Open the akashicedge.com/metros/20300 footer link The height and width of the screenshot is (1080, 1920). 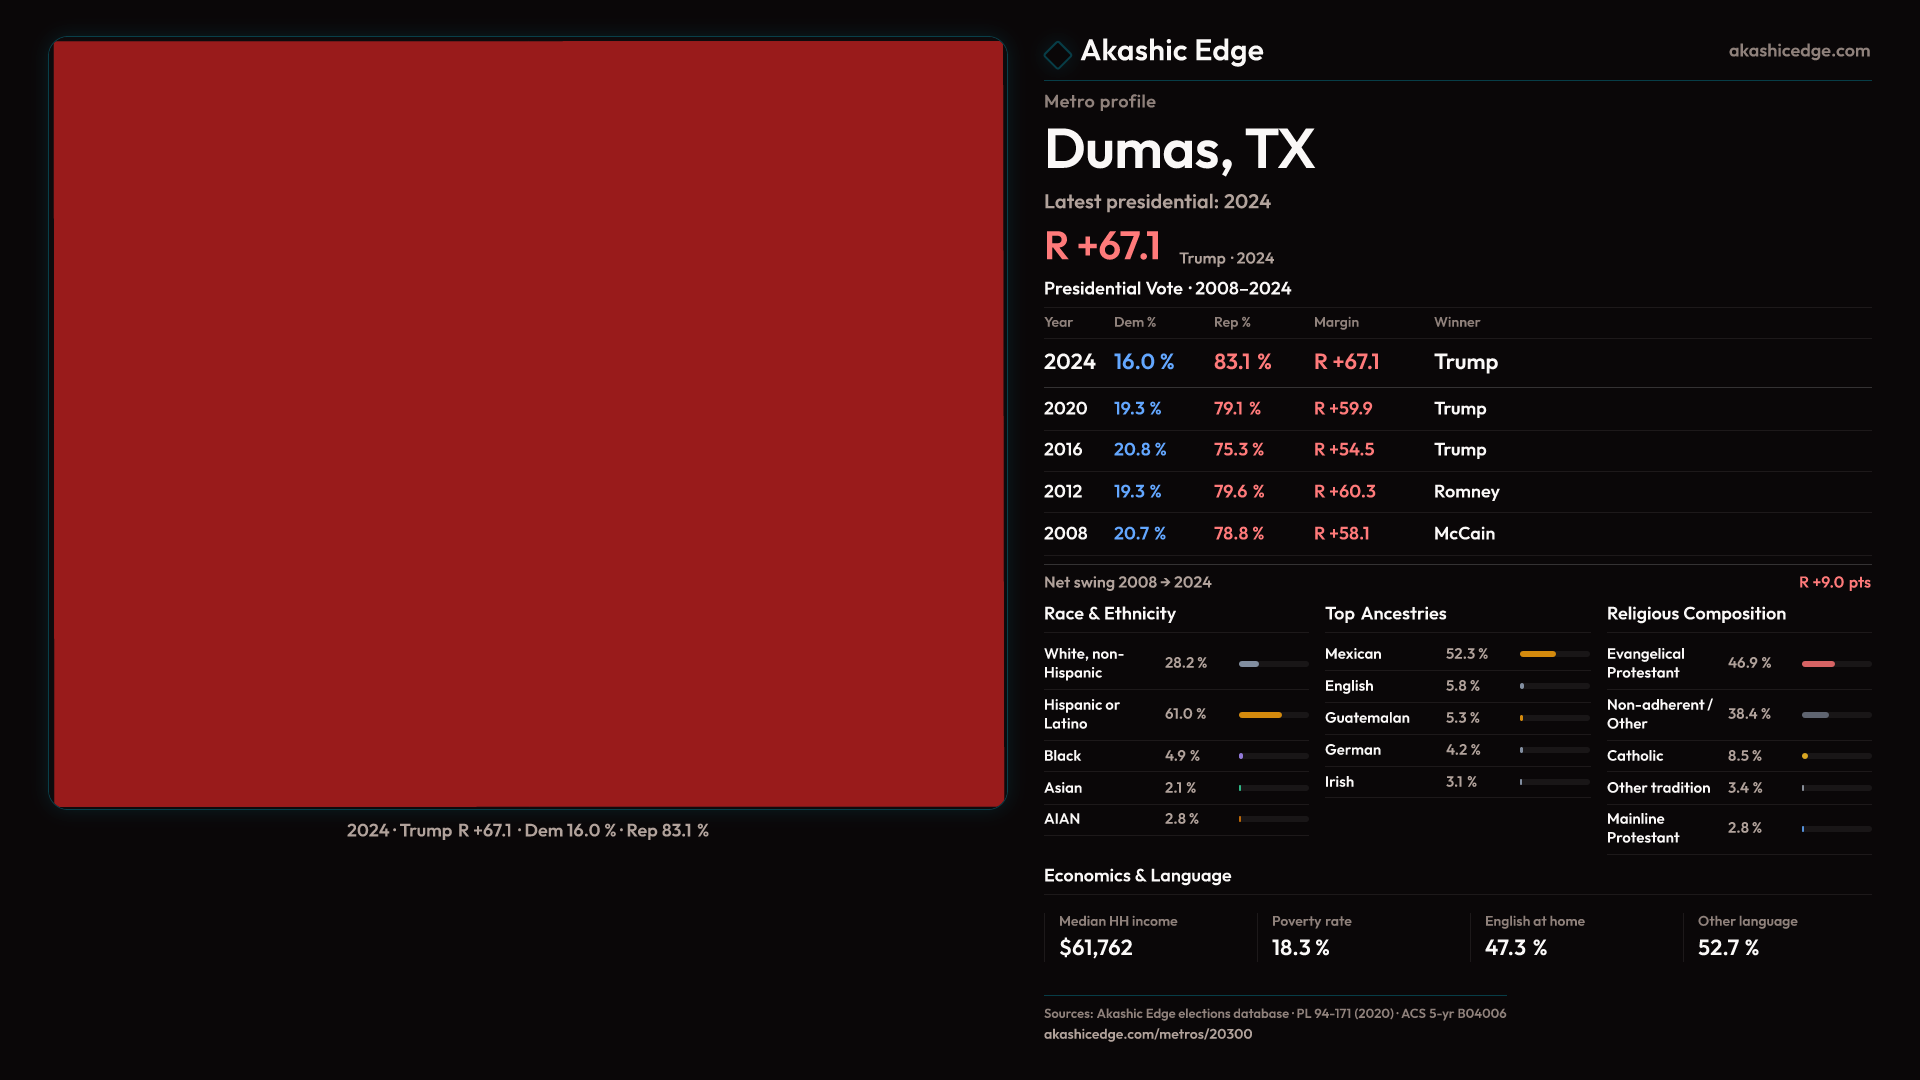coord(1147,1034)
